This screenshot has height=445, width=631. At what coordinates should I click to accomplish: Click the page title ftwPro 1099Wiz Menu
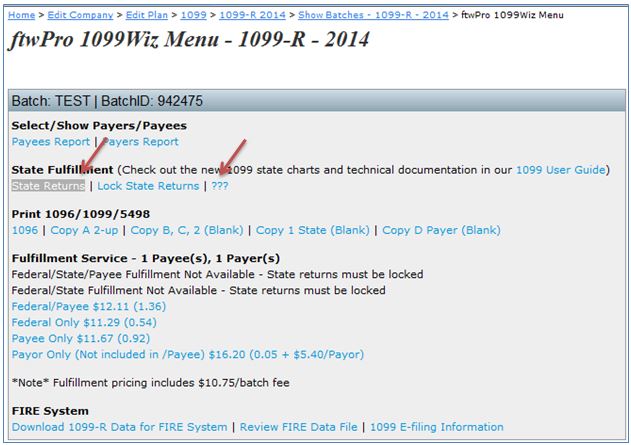189,39
